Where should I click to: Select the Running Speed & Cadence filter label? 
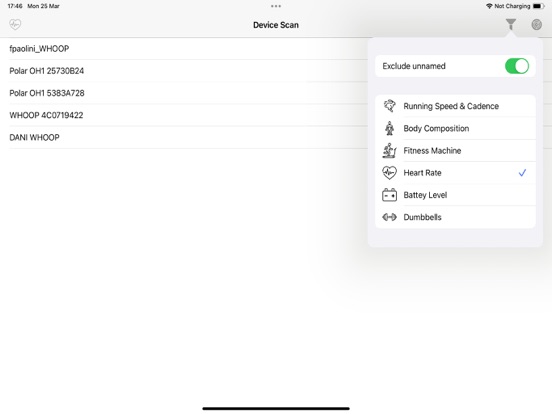451,106
